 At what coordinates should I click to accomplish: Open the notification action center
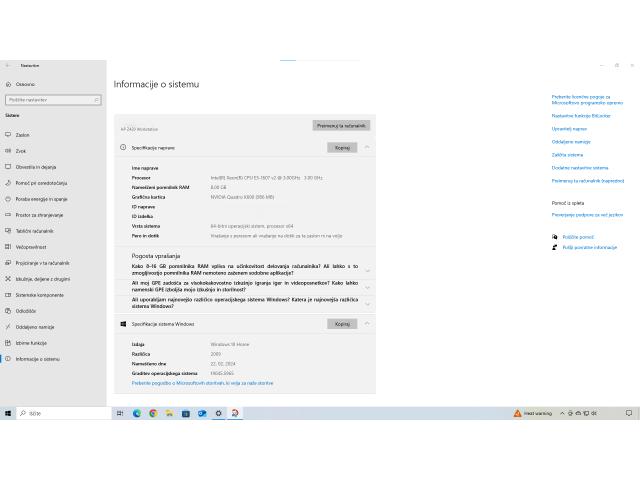(629, 413)
